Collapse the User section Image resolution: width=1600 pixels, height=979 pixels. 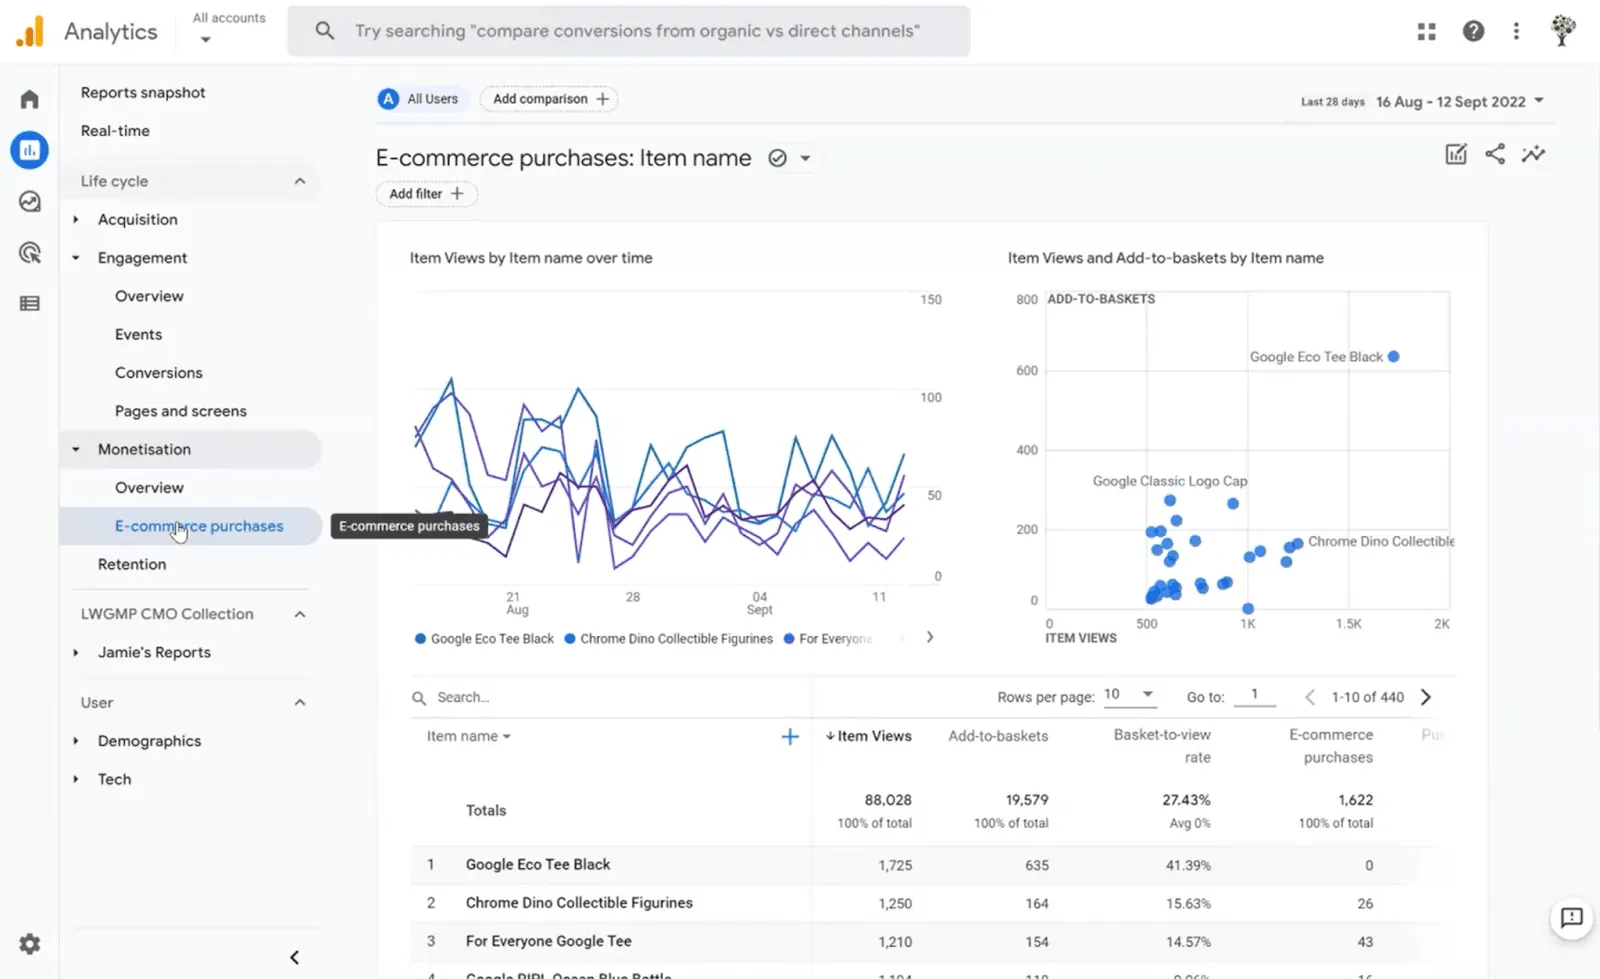(300, 703)
